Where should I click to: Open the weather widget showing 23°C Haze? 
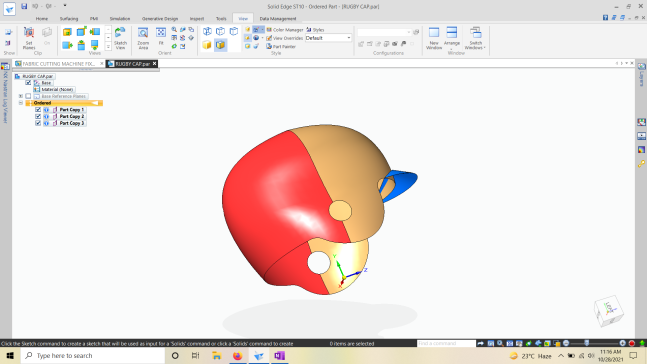pyautogui.click(x=531, y=356)
